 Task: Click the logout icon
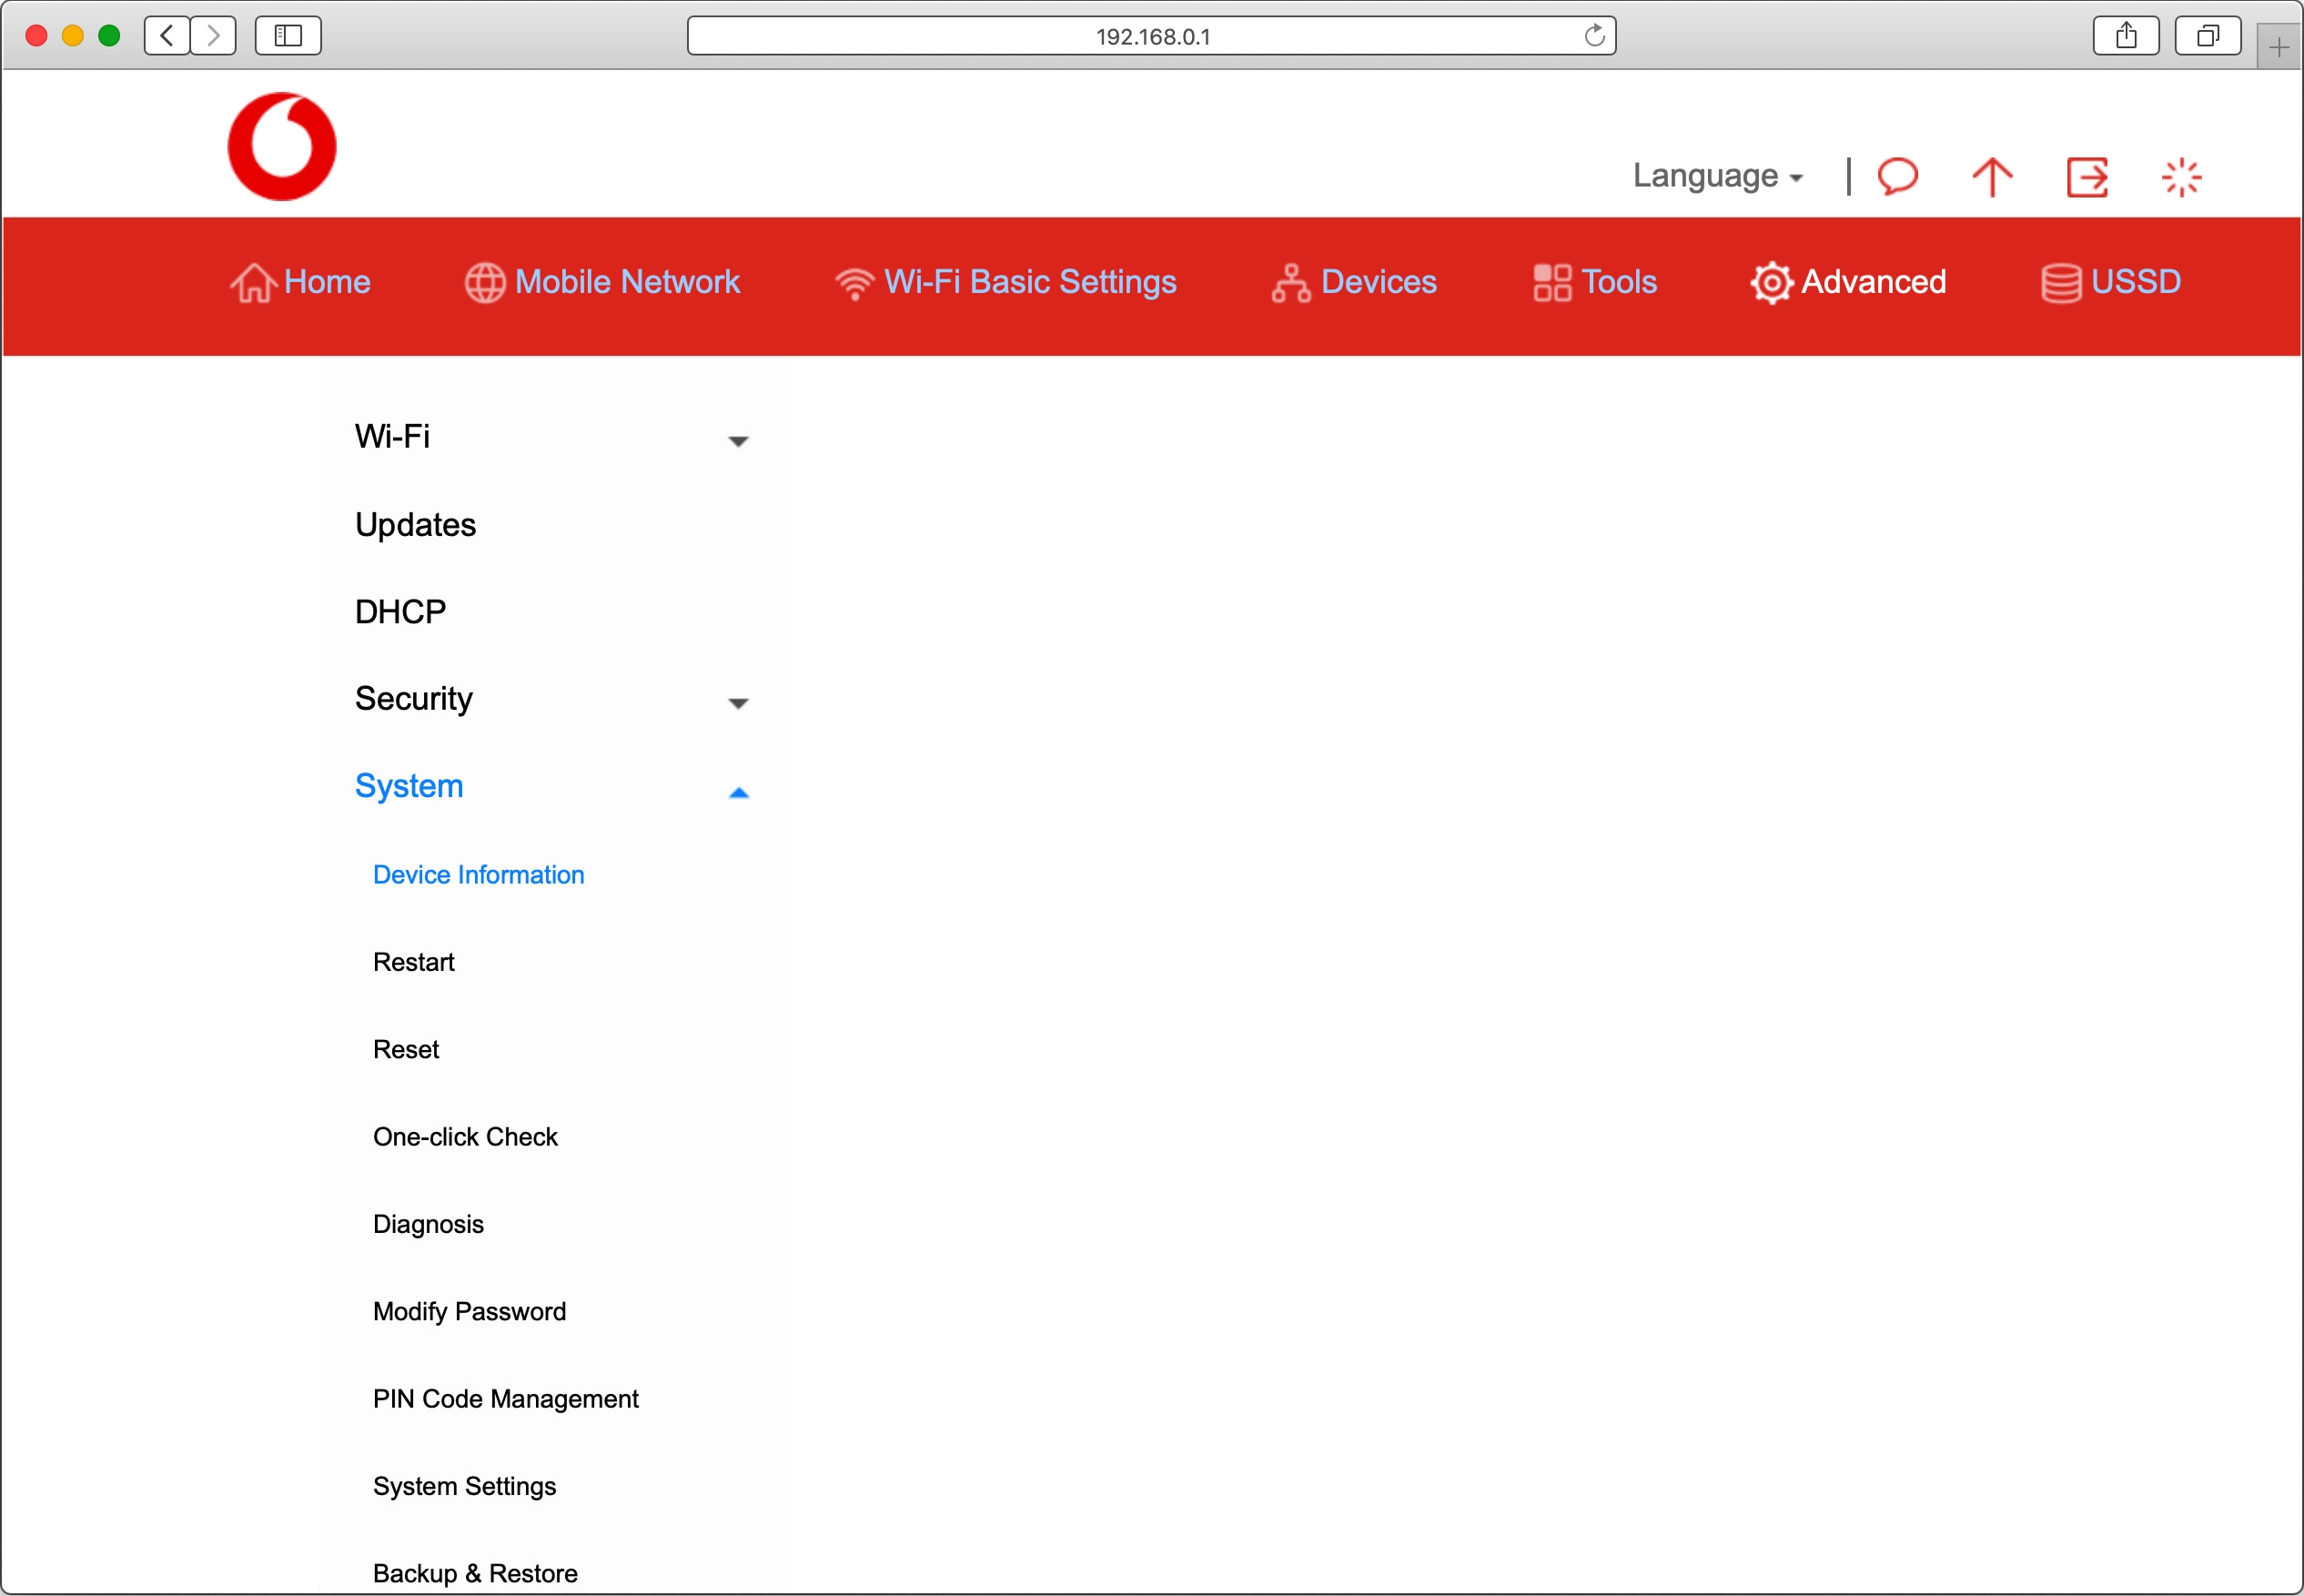click(x=2087, y=177)
